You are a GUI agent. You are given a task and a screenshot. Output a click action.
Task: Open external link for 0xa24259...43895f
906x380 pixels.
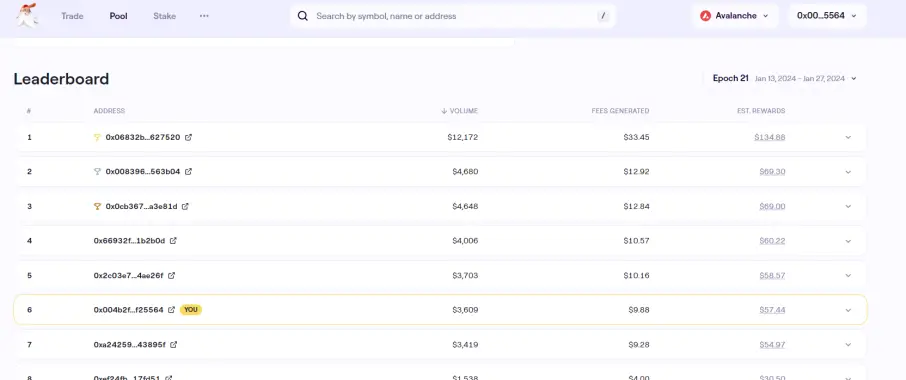click(x=173, y=345)
